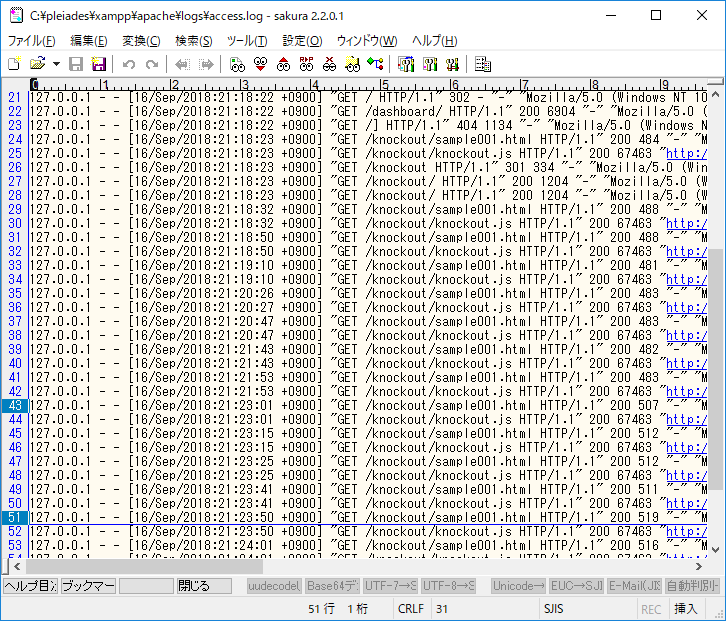The image size is (726, 621).
Task: Open Find with the binoculars document icon
Action: tap(237, 64)
